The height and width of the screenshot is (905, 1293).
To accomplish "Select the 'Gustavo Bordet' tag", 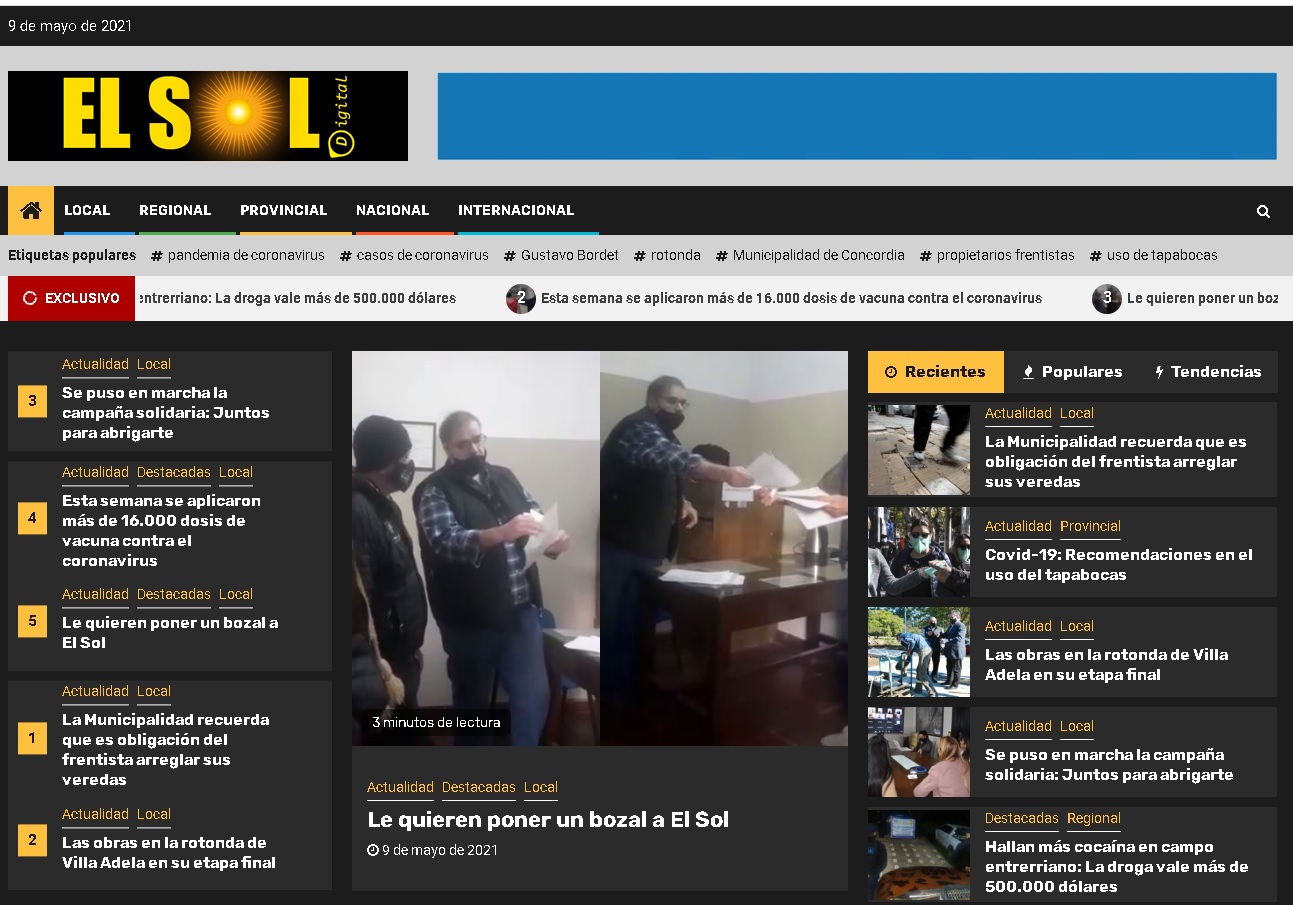I will [x=561, y=255].
